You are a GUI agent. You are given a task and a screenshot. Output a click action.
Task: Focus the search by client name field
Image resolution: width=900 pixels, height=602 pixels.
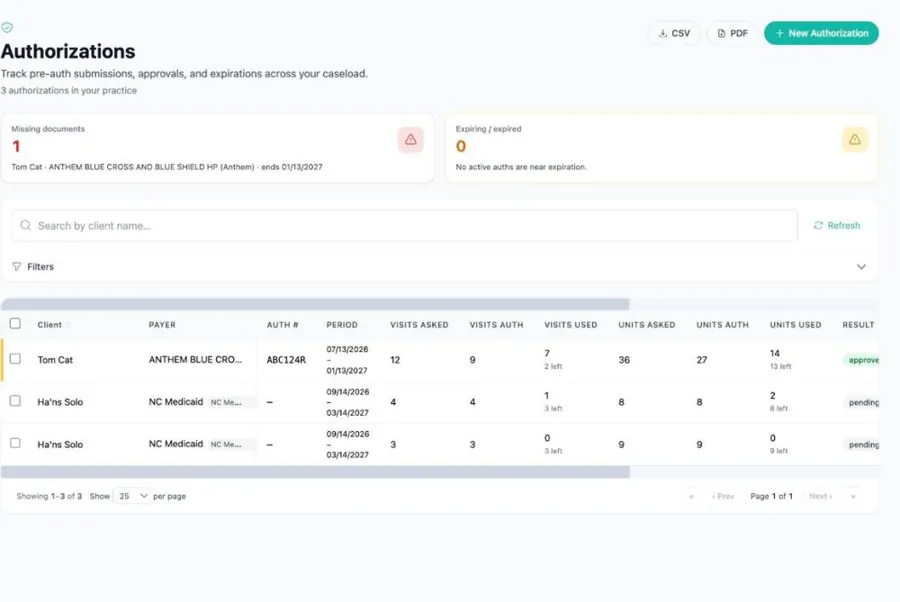click(404, 226)
